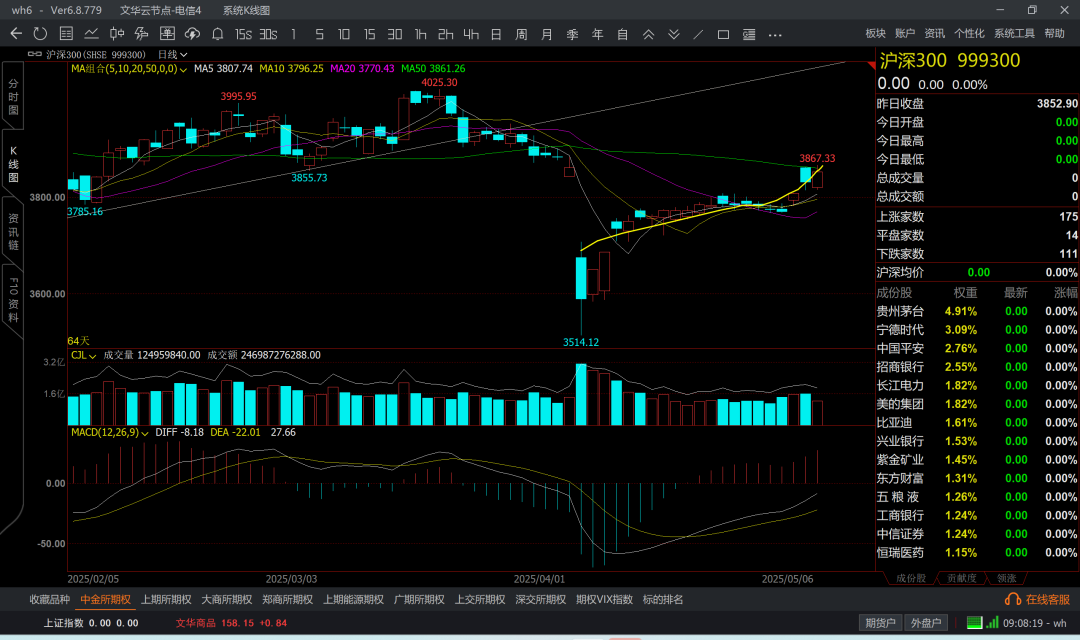Open 在线客服 online support link
Screen dimensions: 1080x640
[x=1039, y=599]
